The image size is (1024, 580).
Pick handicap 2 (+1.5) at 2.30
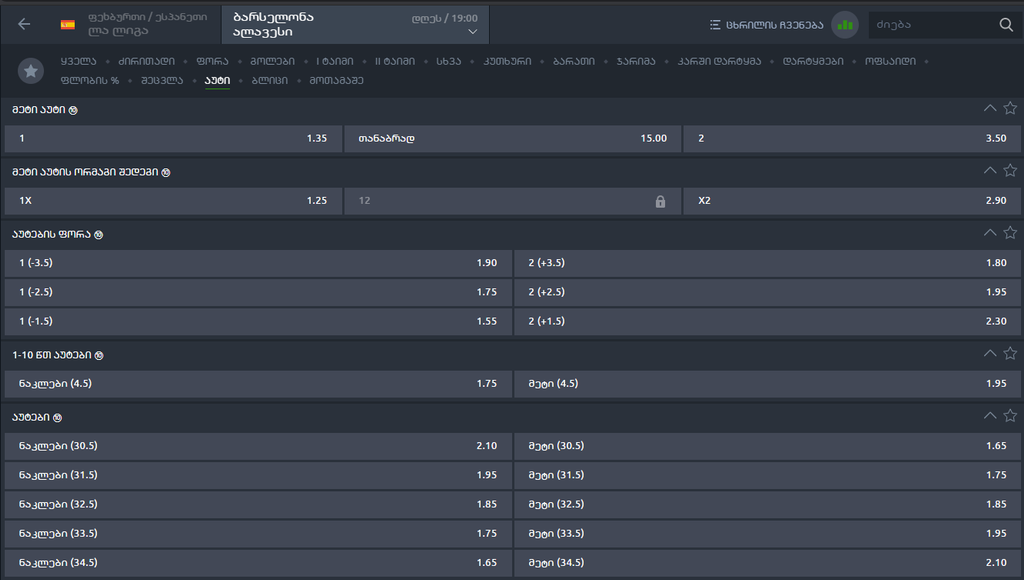pos(767,321)
